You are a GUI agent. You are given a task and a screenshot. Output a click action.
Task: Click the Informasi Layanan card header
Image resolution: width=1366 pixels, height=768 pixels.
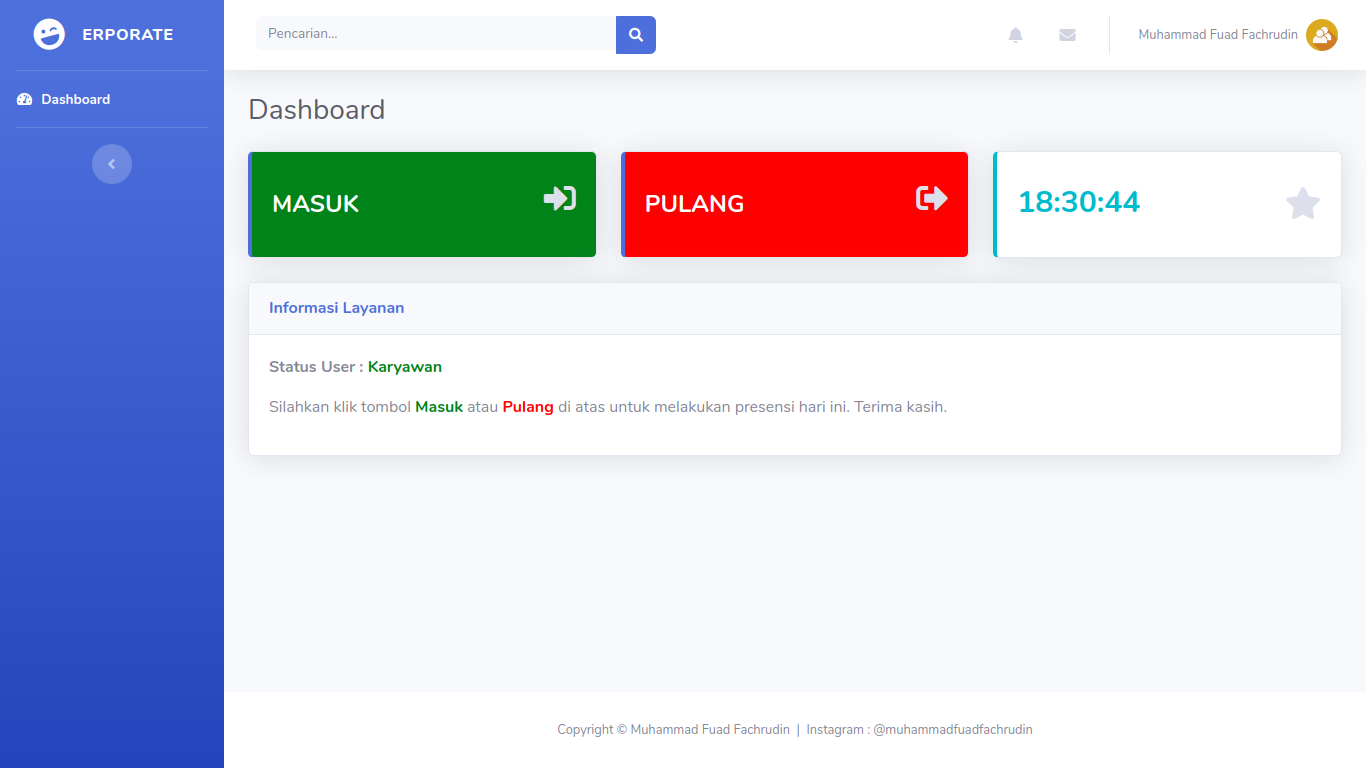coord(795,308)
